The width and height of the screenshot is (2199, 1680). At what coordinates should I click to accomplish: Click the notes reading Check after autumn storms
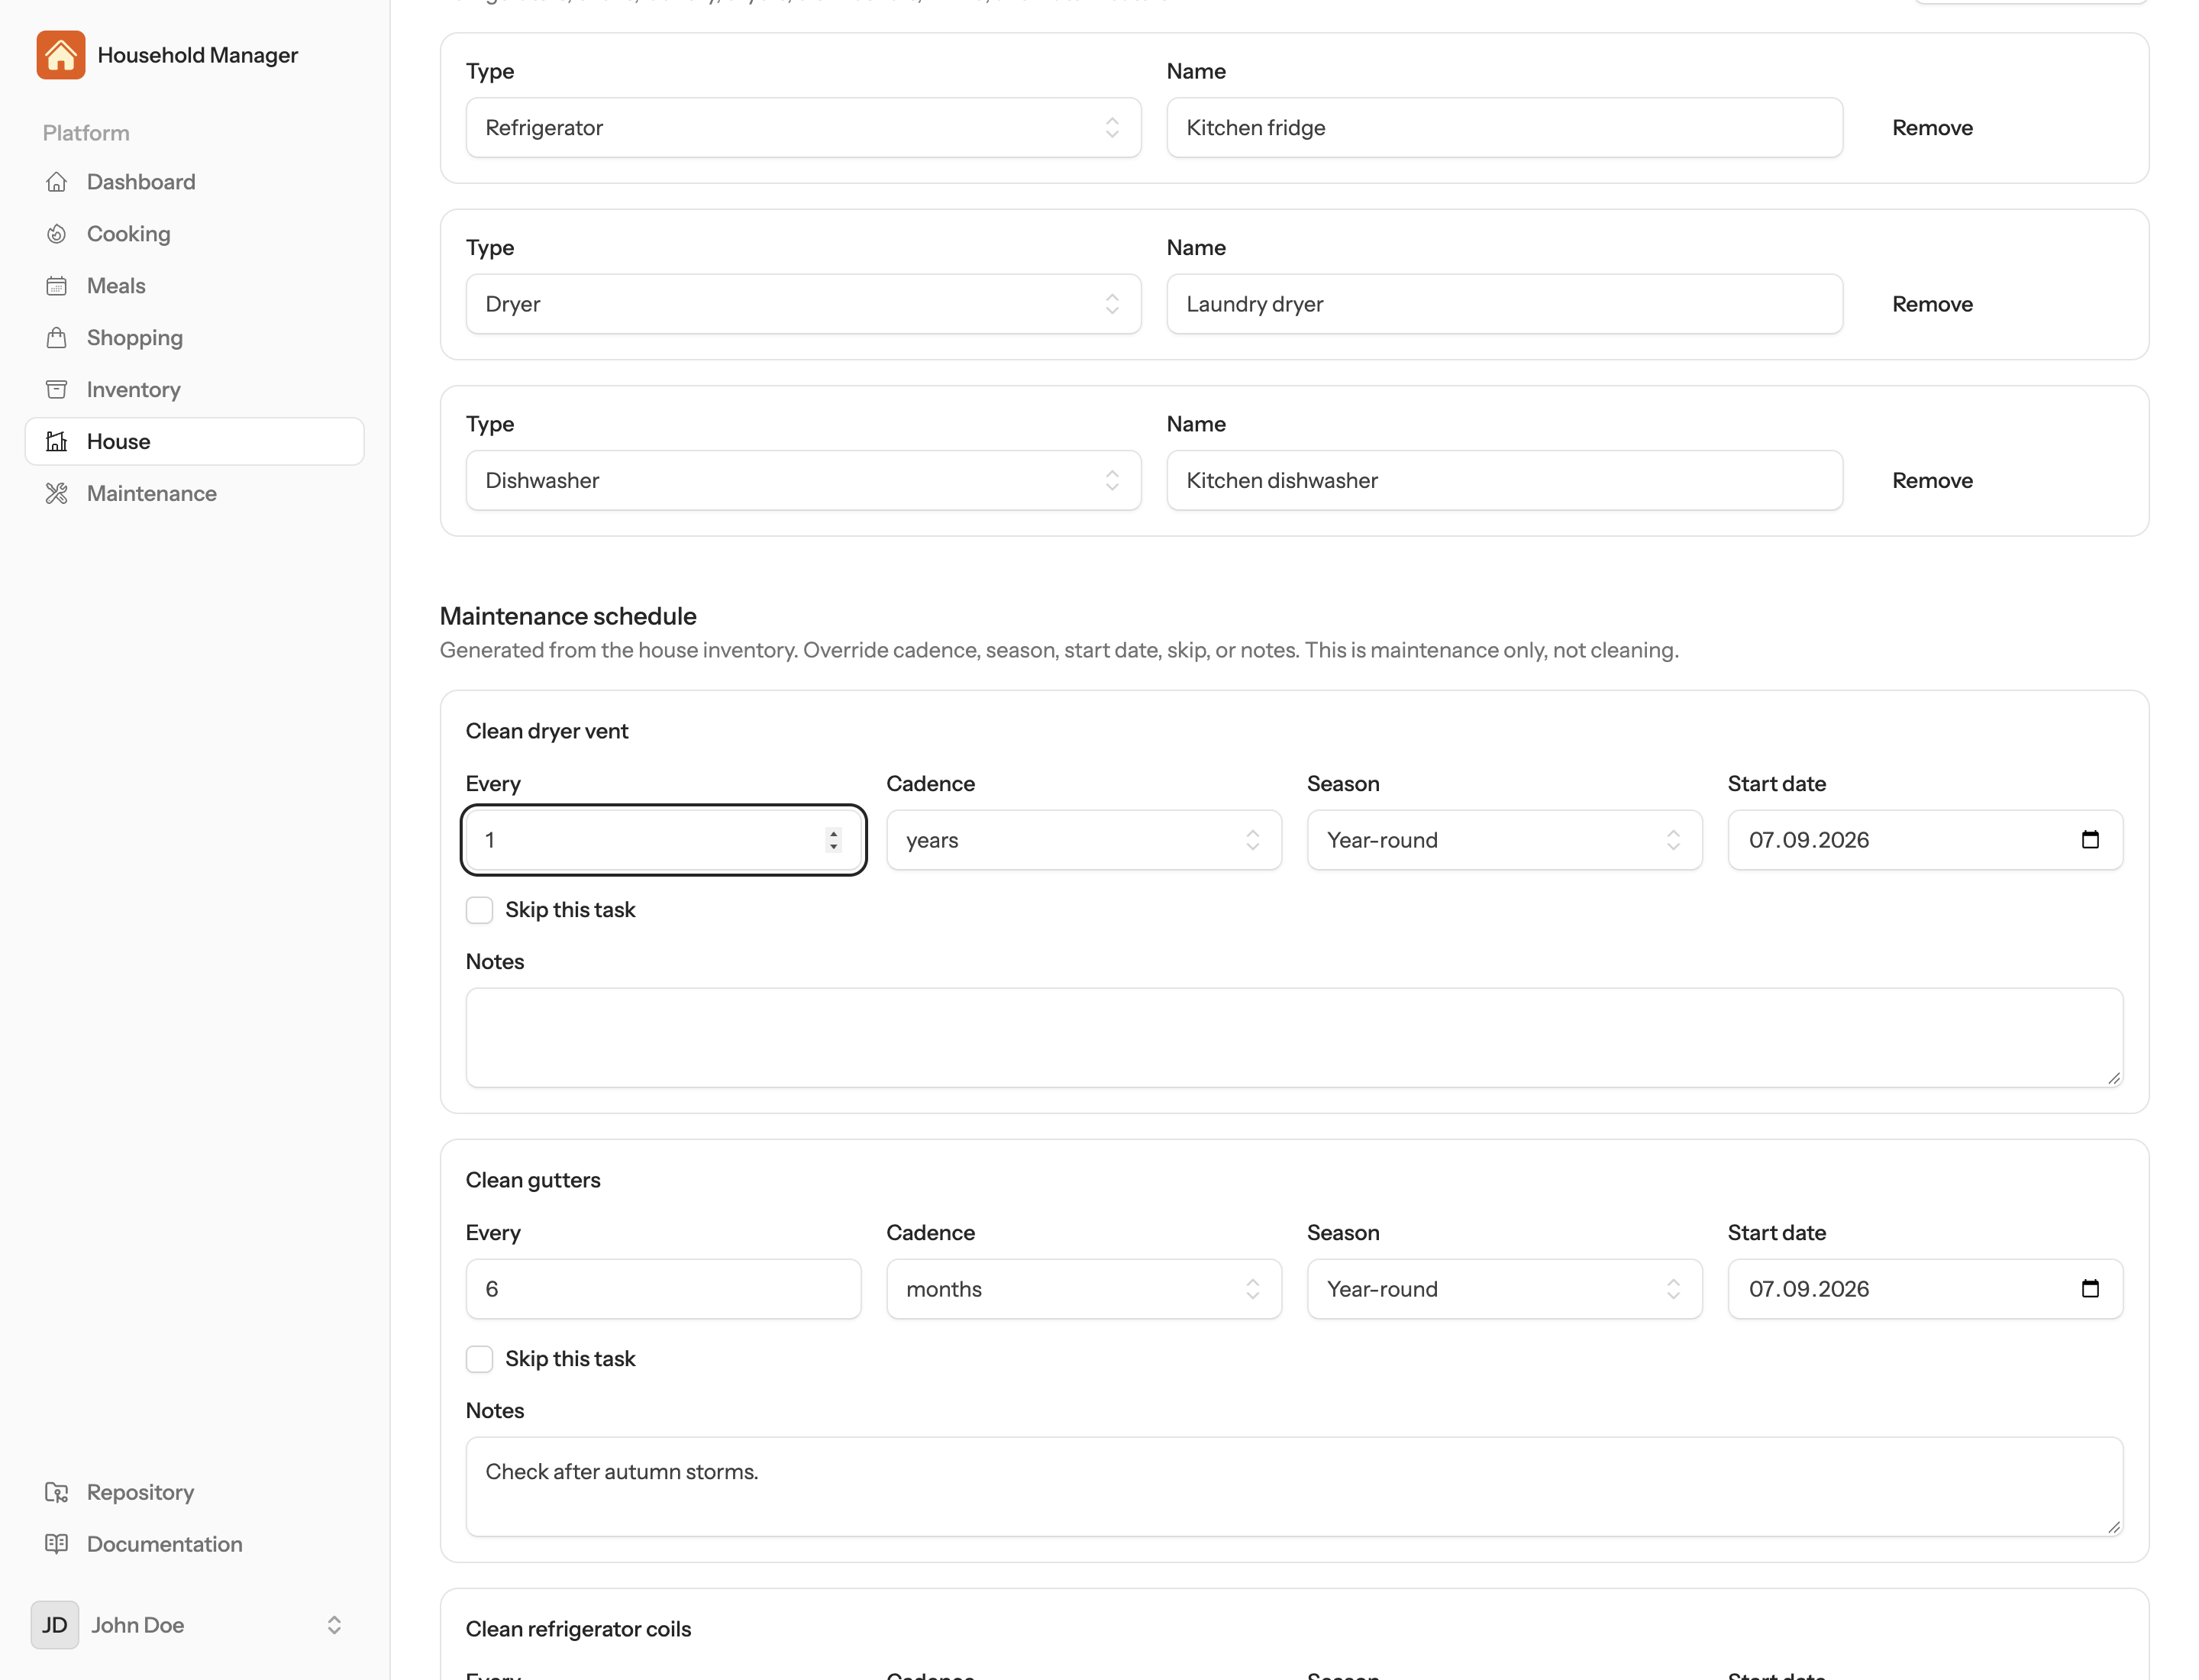click(x=1294, y=1487)
